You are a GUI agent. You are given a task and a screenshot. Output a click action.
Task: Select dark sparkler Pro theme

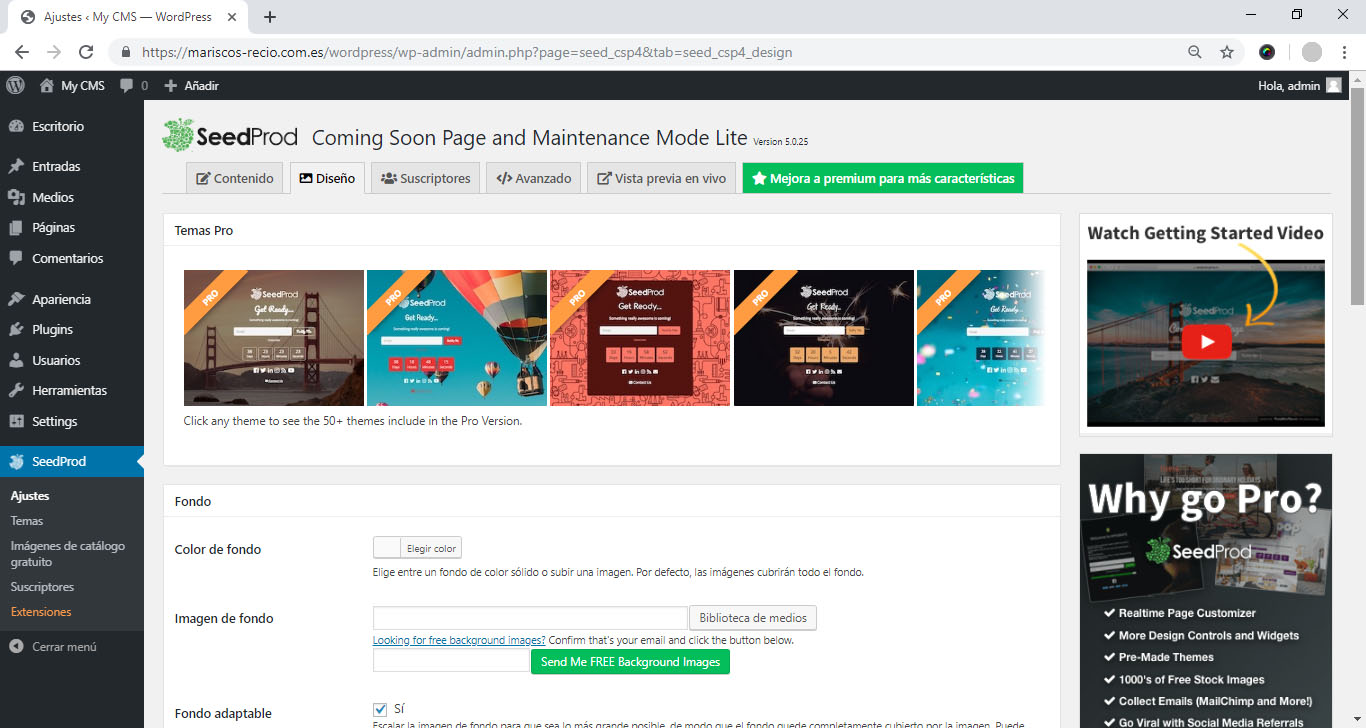coord(824,338)
